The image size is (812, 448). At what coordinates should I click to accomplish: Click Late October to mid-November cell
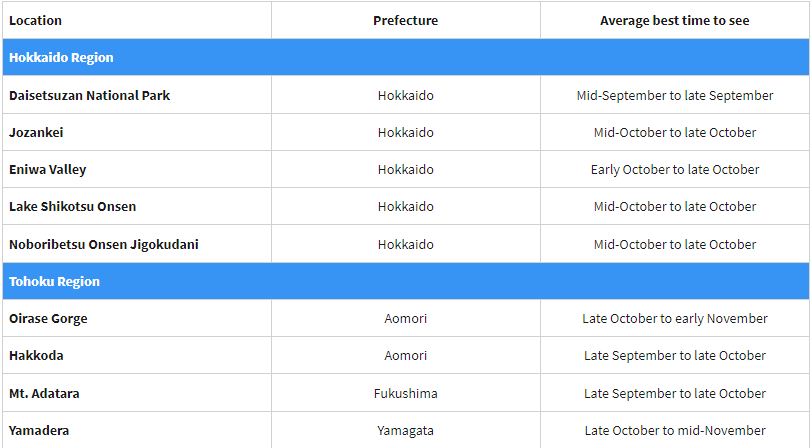tap(674, 431)
